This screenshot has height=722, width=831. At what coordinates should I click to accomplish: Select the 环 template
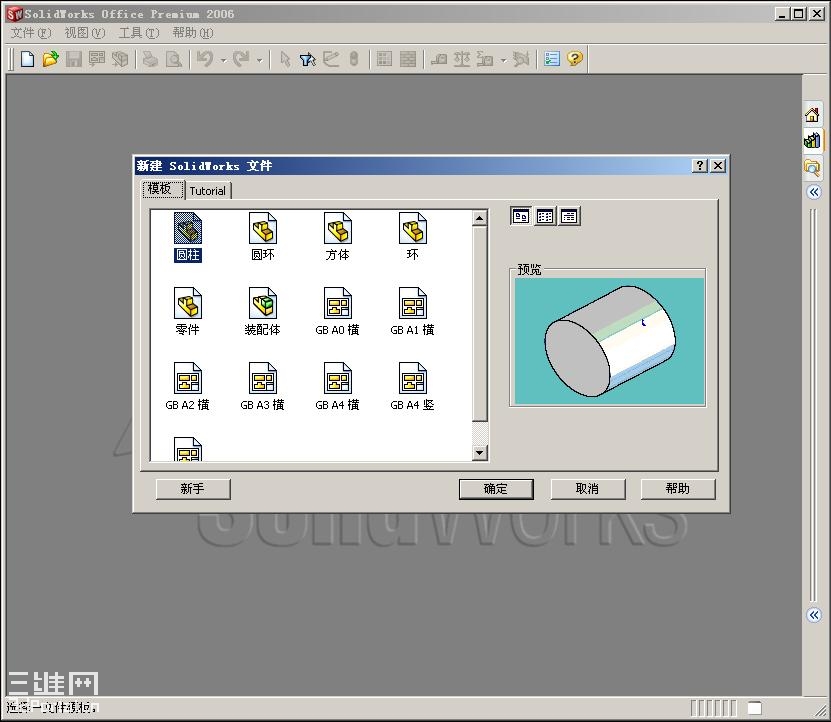(x=413, y=237)
